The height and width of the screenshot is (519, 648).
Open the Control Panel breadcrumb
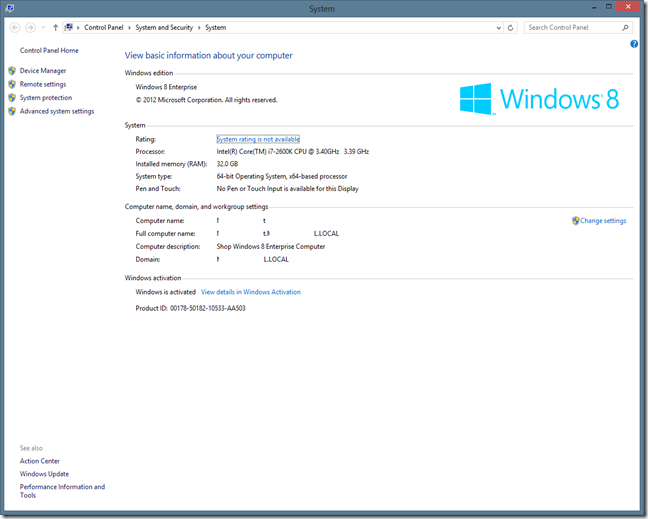[104, 27]
